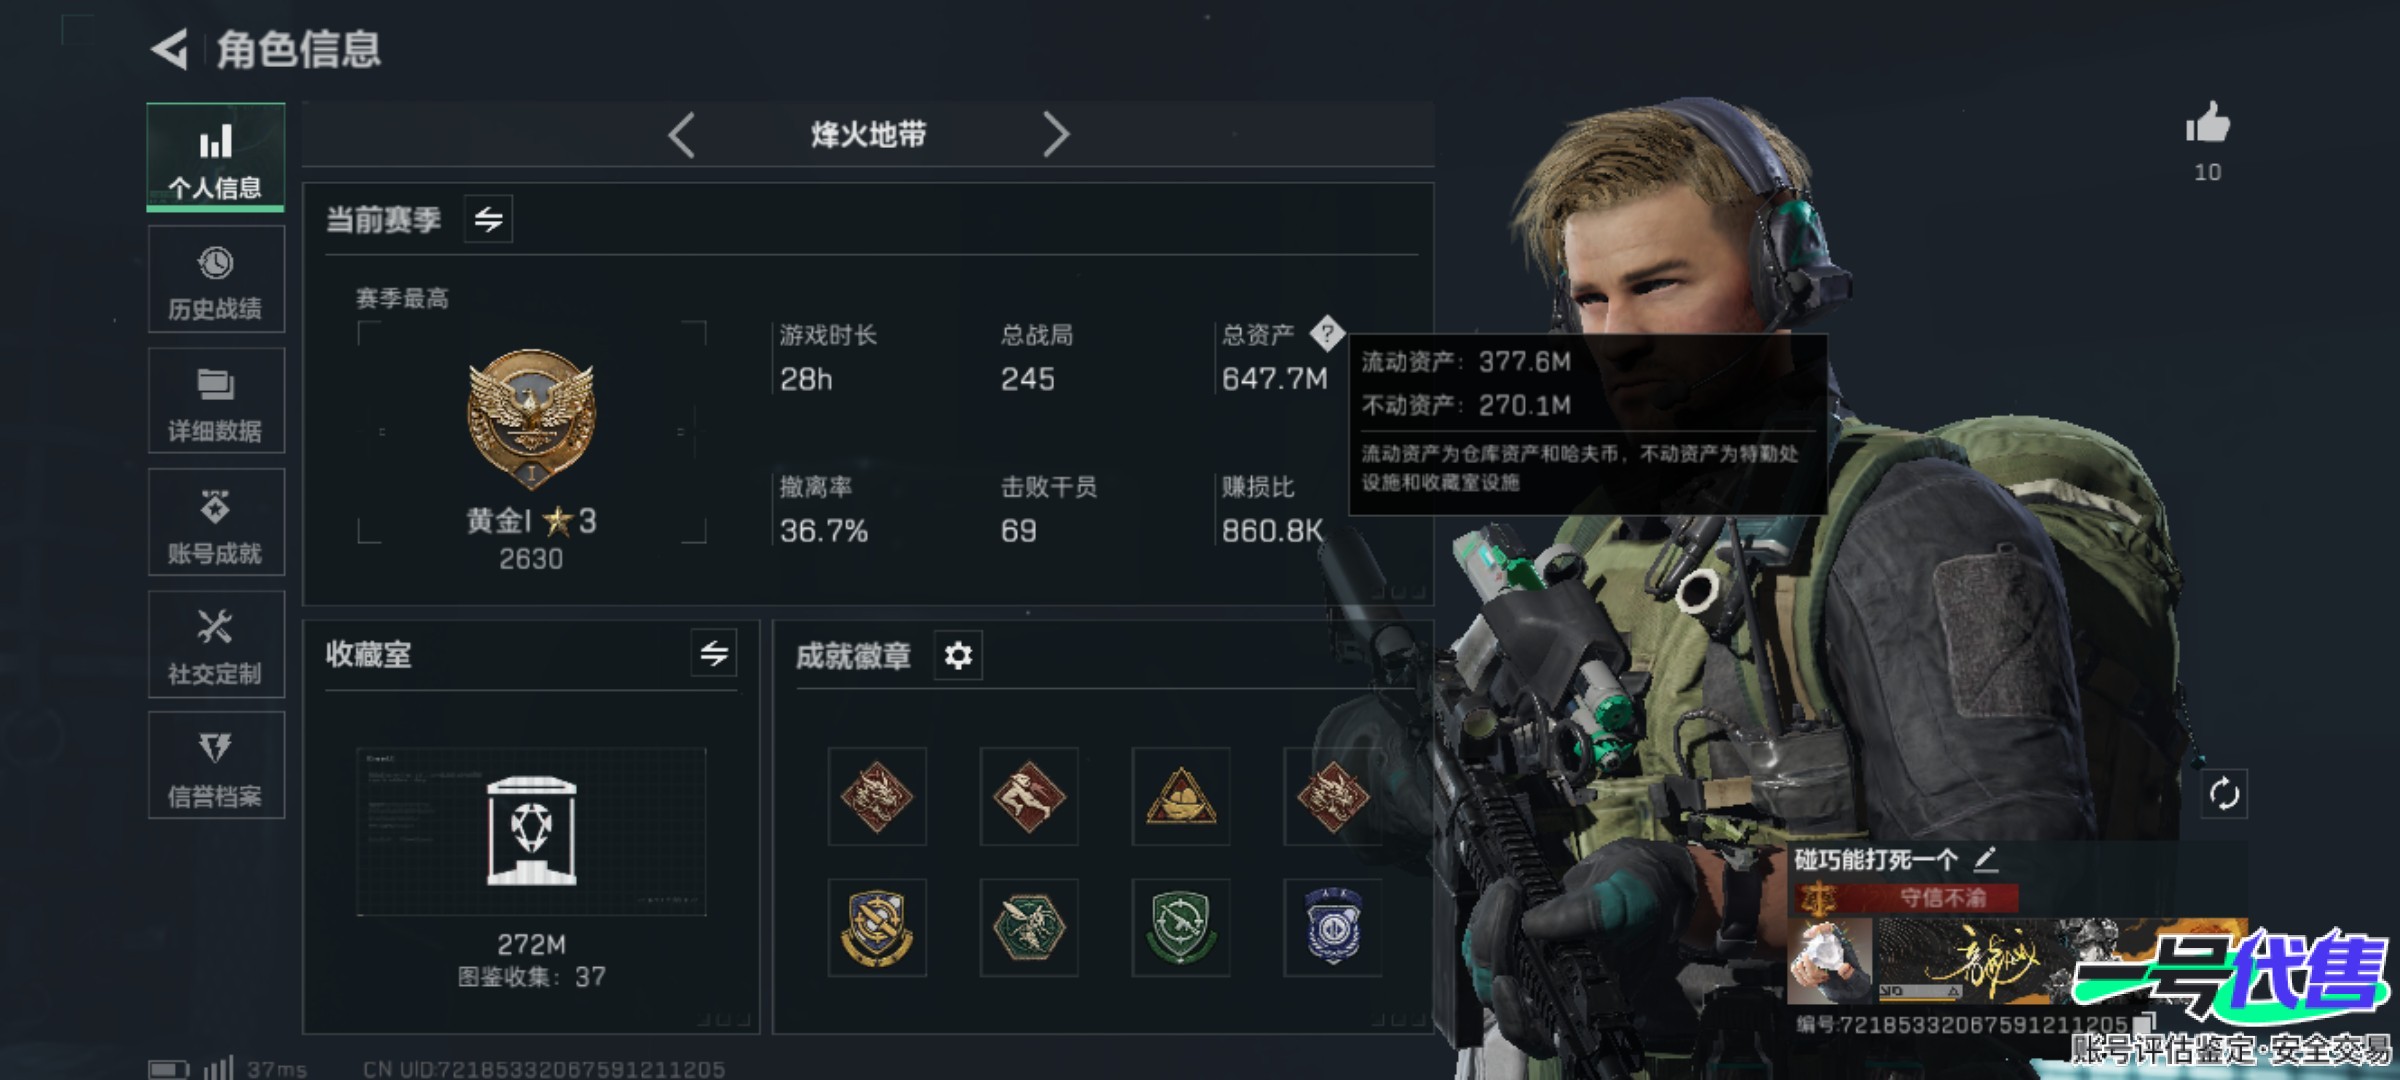Open the 账号成就 sidebar tab
Screen dimensions: 2400x1080
point(216,523)
